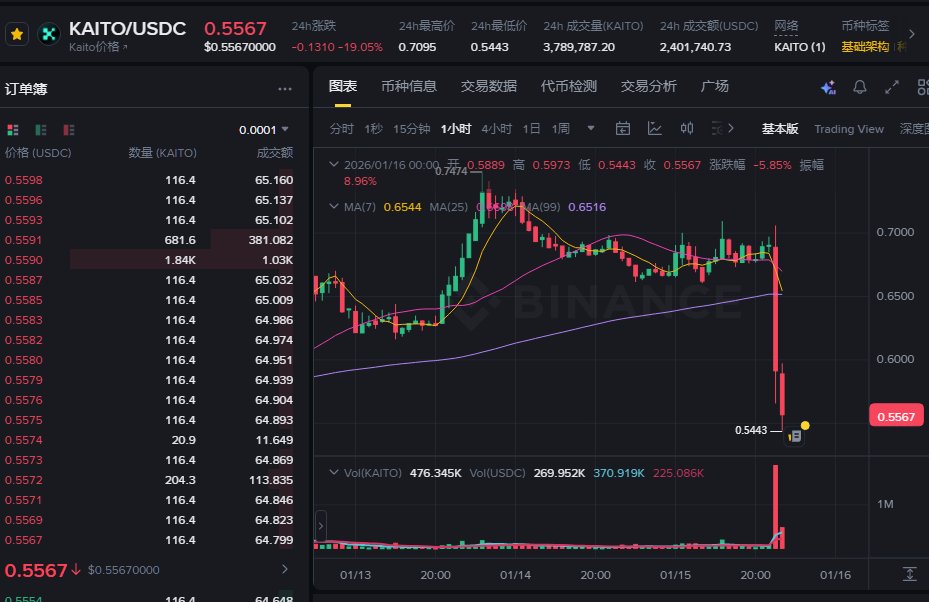Open more time intervals dropdown arrow

coord(591,128)
